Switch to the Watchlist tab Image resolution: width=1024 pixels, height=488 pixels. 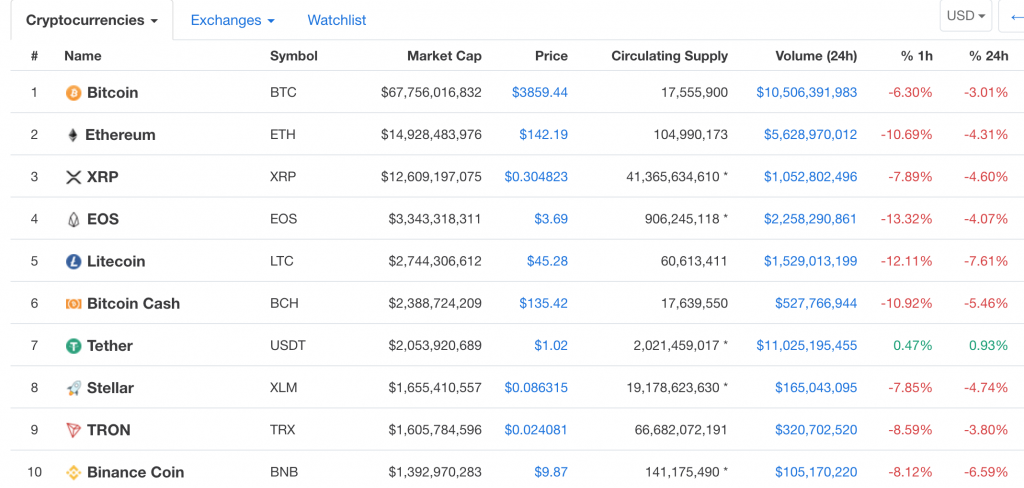(337, 20)
